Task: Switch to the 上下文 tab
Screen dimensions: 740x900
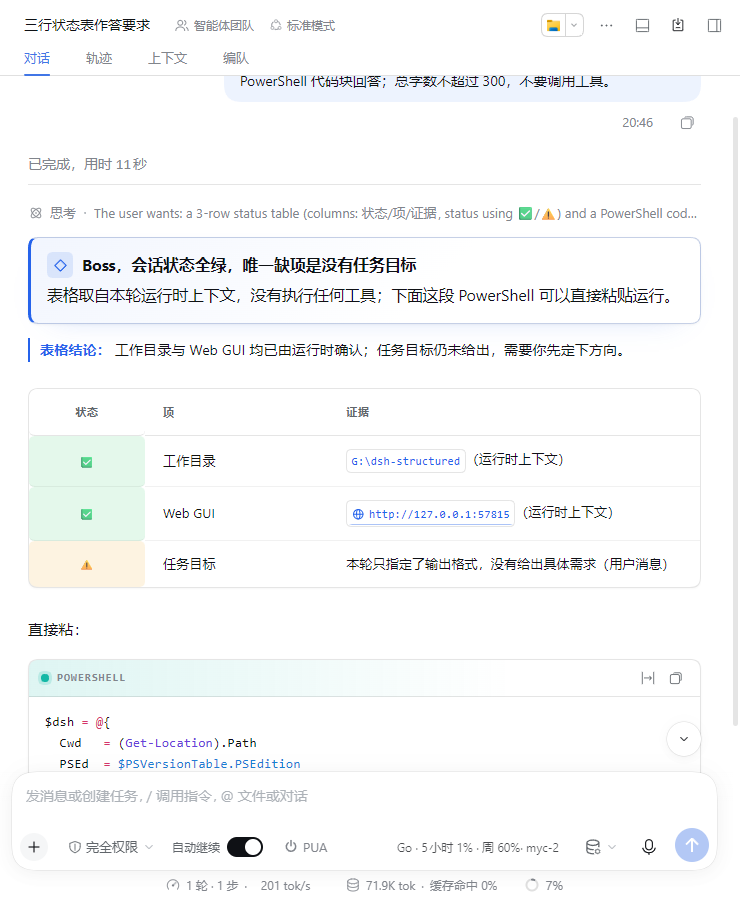Action: pos(168,59)
